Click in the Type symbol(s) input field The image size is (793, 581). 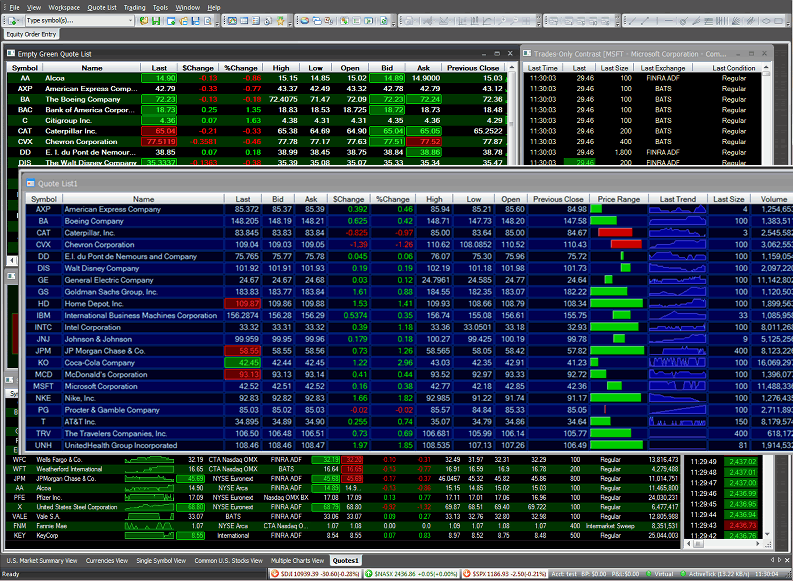(76, 21)
